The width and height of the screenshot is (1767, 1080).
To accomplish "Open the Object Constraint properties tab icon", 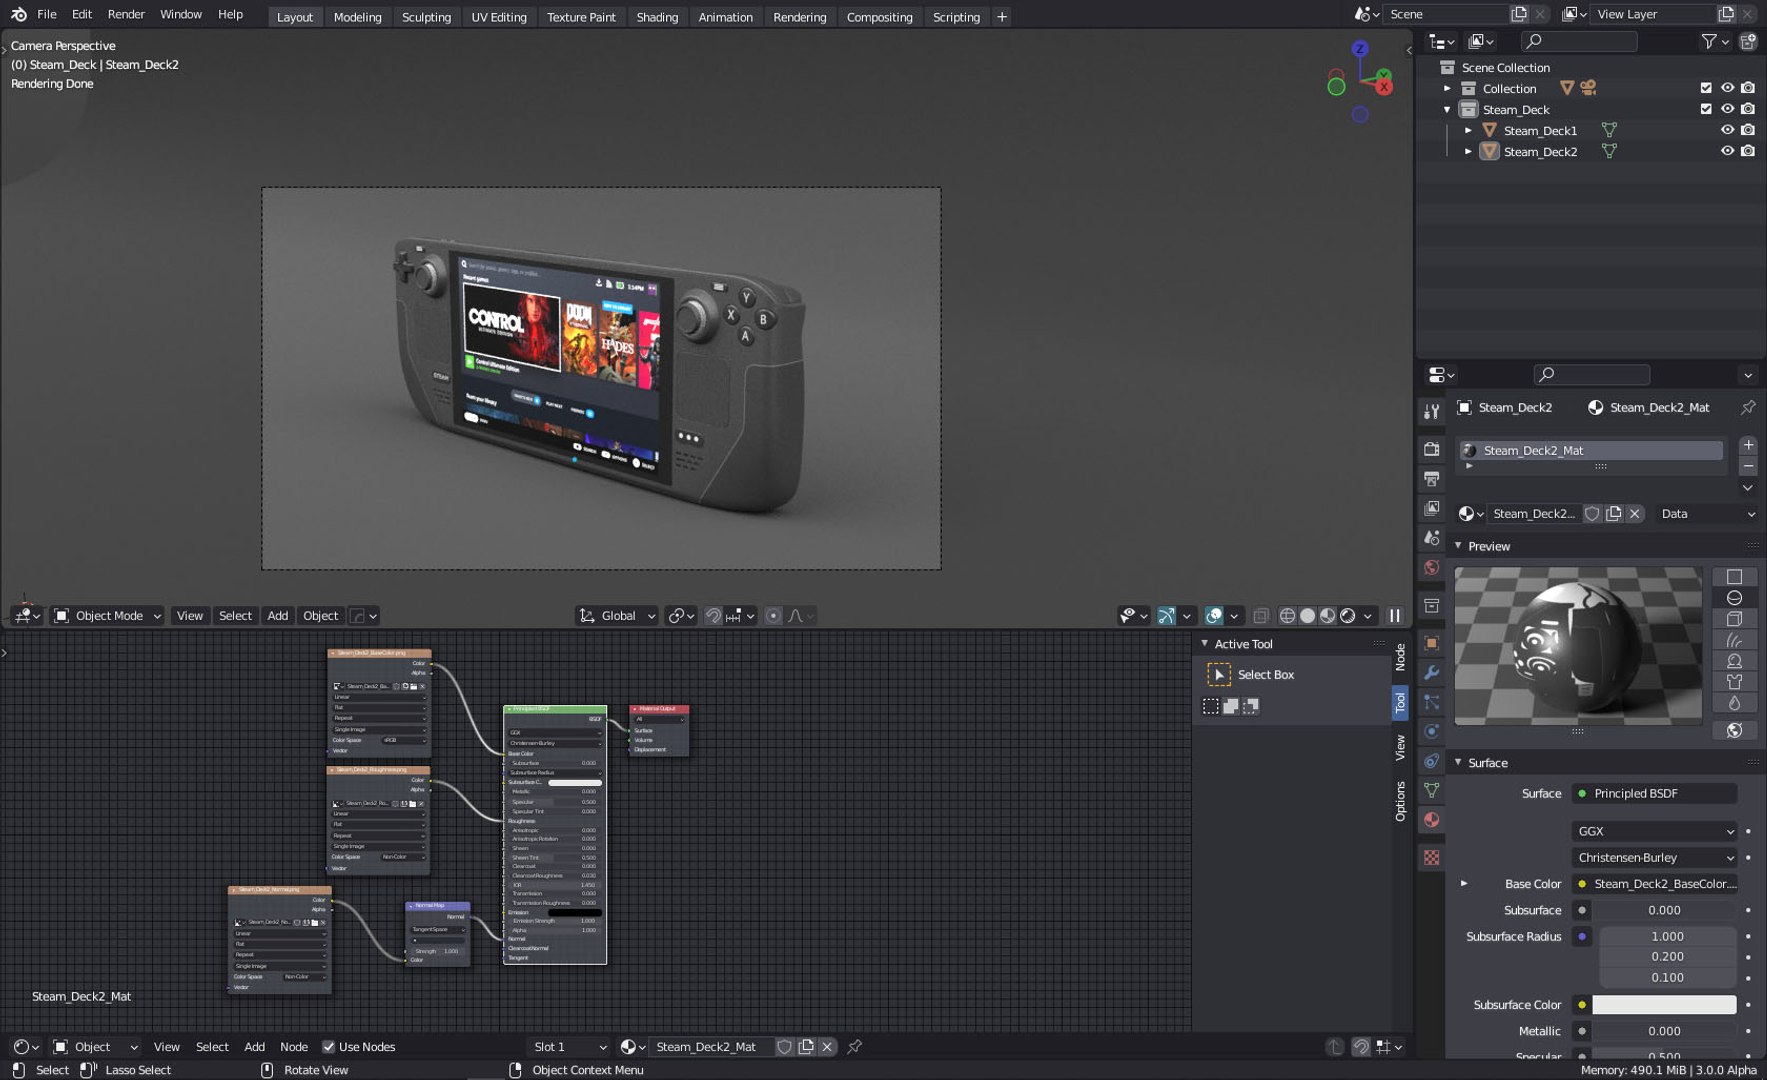I will tap(1432, 761).
